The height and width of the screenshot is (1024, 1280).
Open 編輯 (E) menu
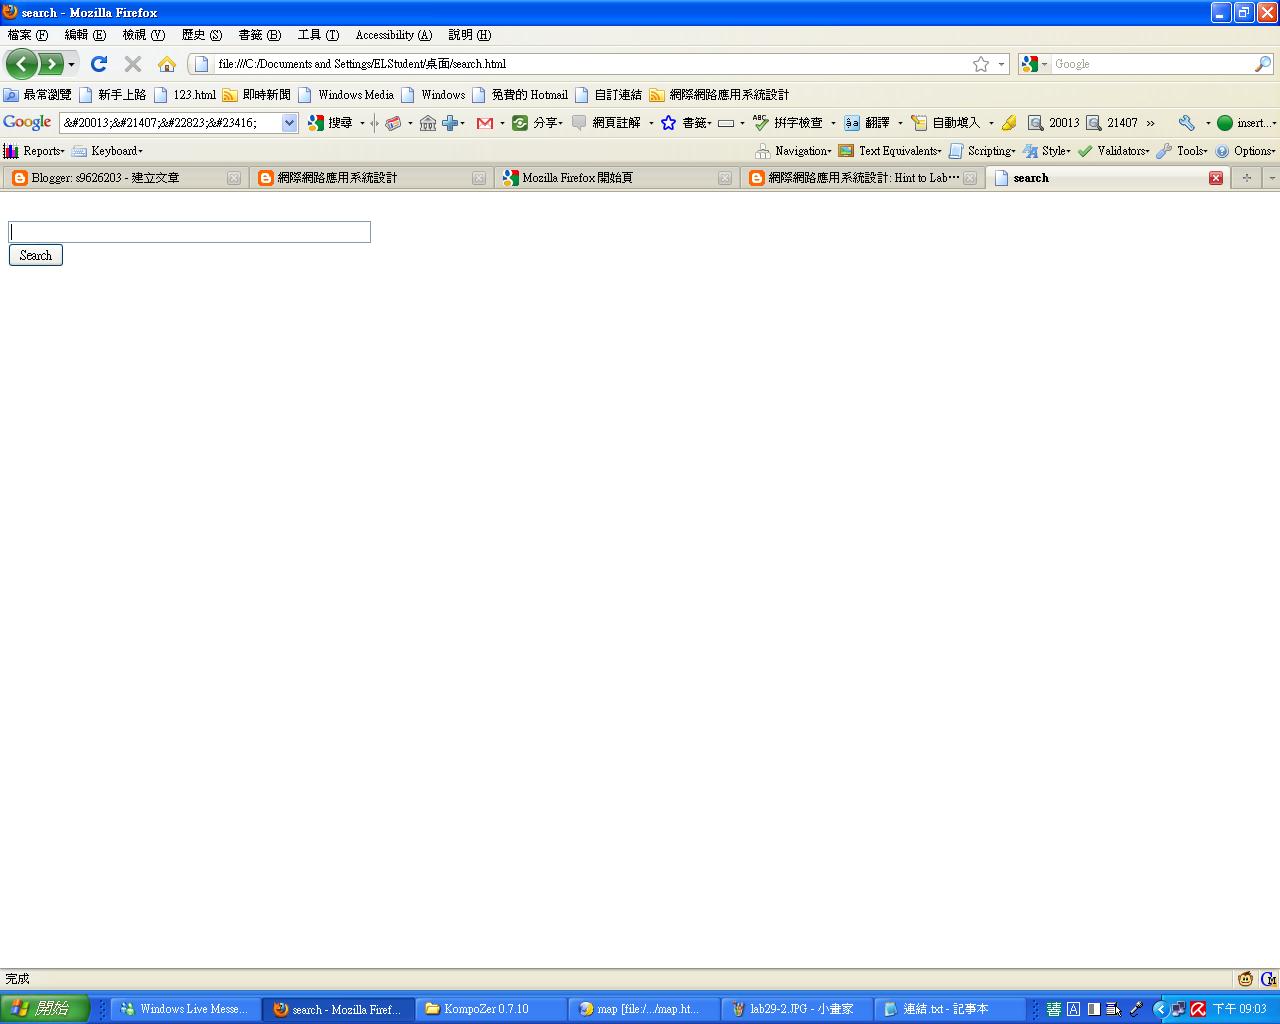coord(85,35)
